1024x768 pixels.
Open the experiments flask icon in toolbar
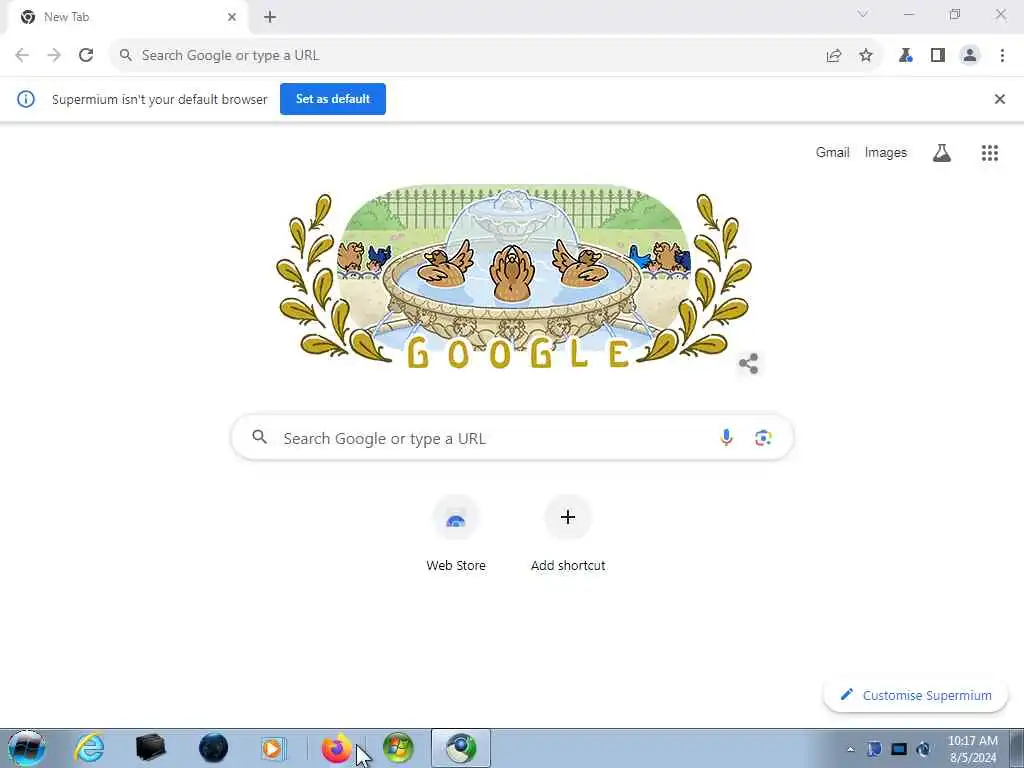(x=906, y=56)
